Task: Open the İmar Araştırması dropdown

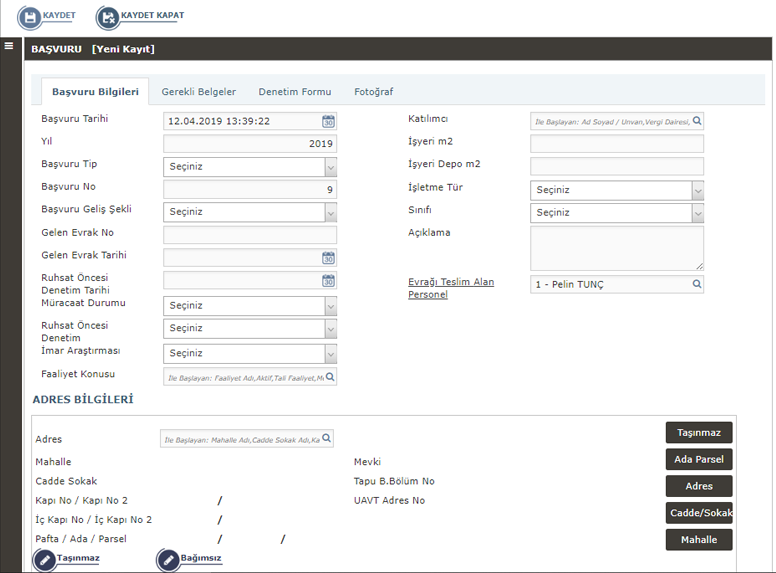Action: coord(330,353)
